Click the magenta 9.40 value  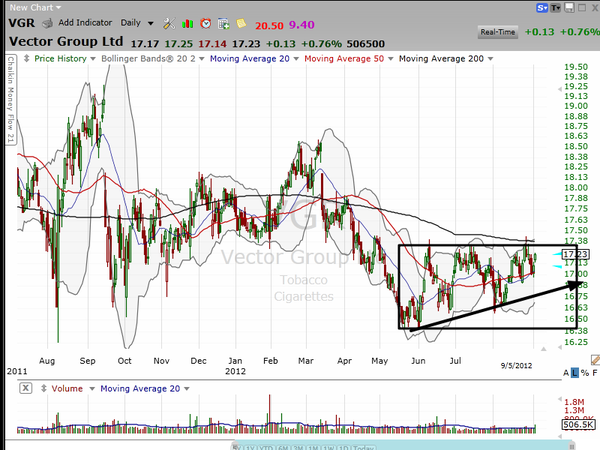coord(302,25)
